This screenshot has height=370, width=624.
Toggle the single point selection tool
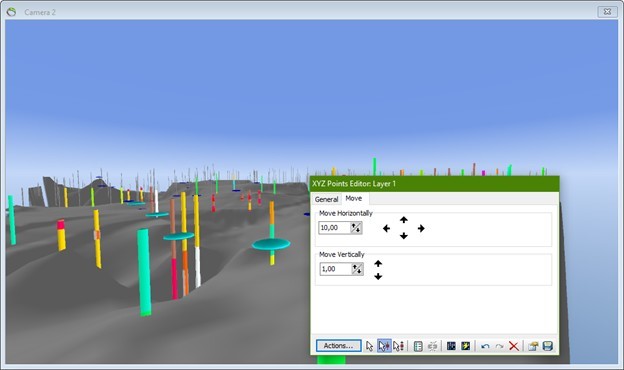384,346
